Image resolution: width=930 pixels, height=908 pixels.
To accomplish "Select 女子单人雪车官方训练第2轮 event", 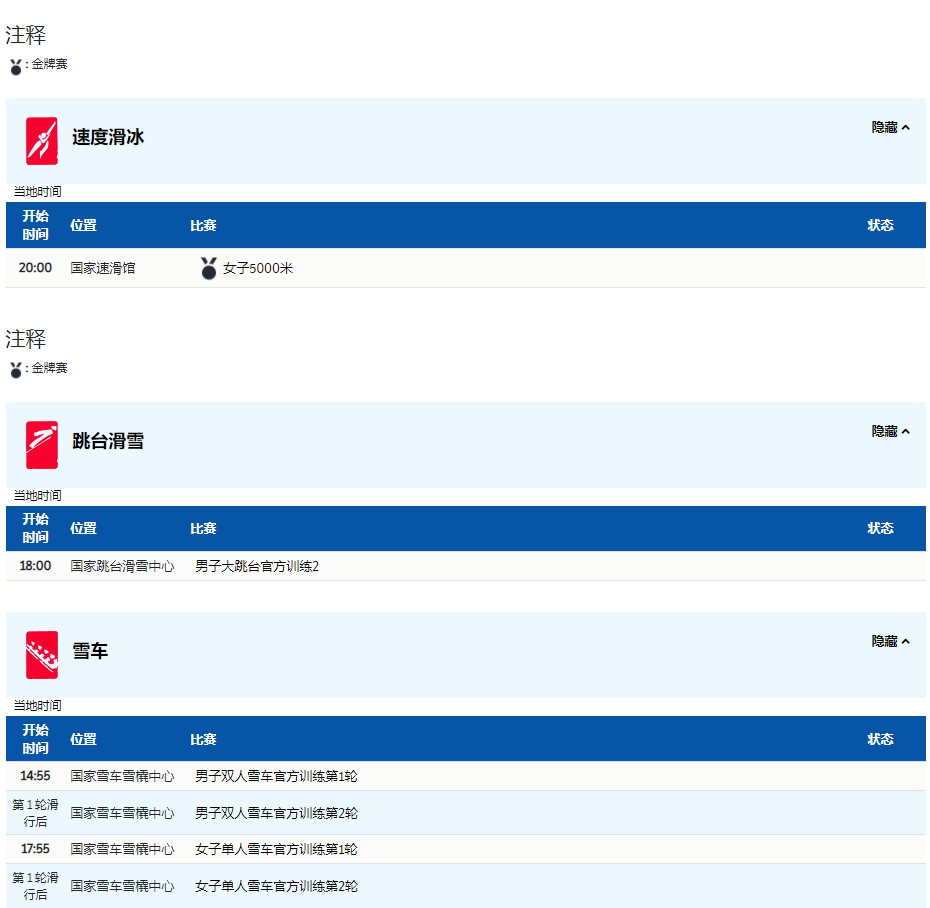I will [276, 886].
